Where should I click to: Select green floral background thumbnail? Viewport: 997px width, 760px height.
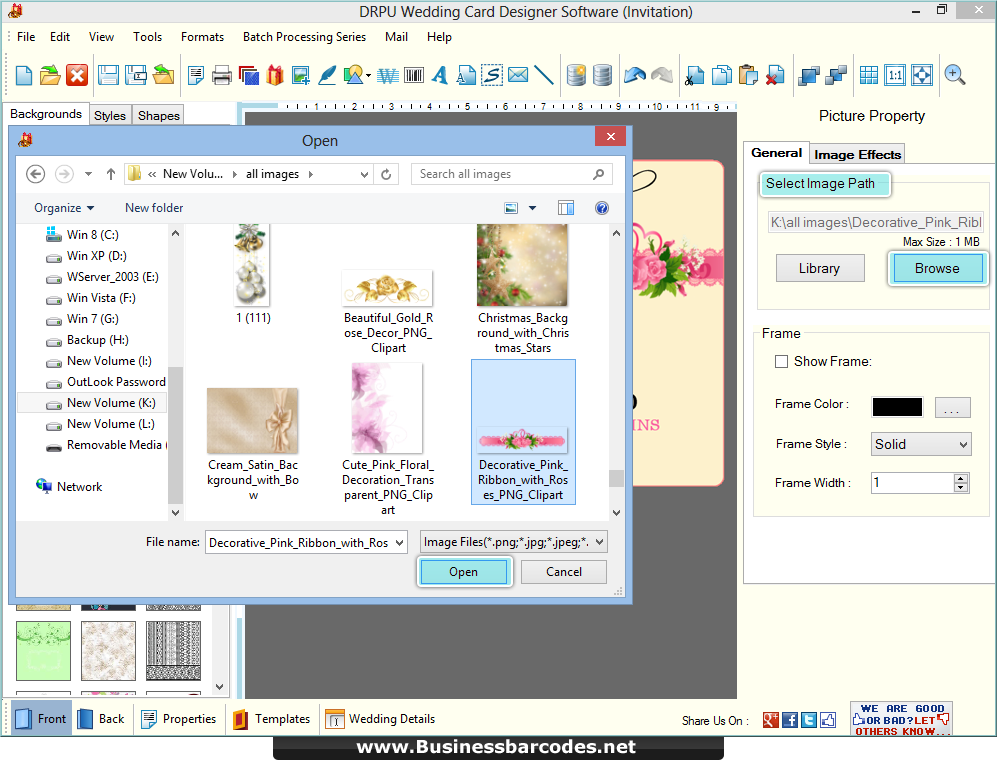43,651
